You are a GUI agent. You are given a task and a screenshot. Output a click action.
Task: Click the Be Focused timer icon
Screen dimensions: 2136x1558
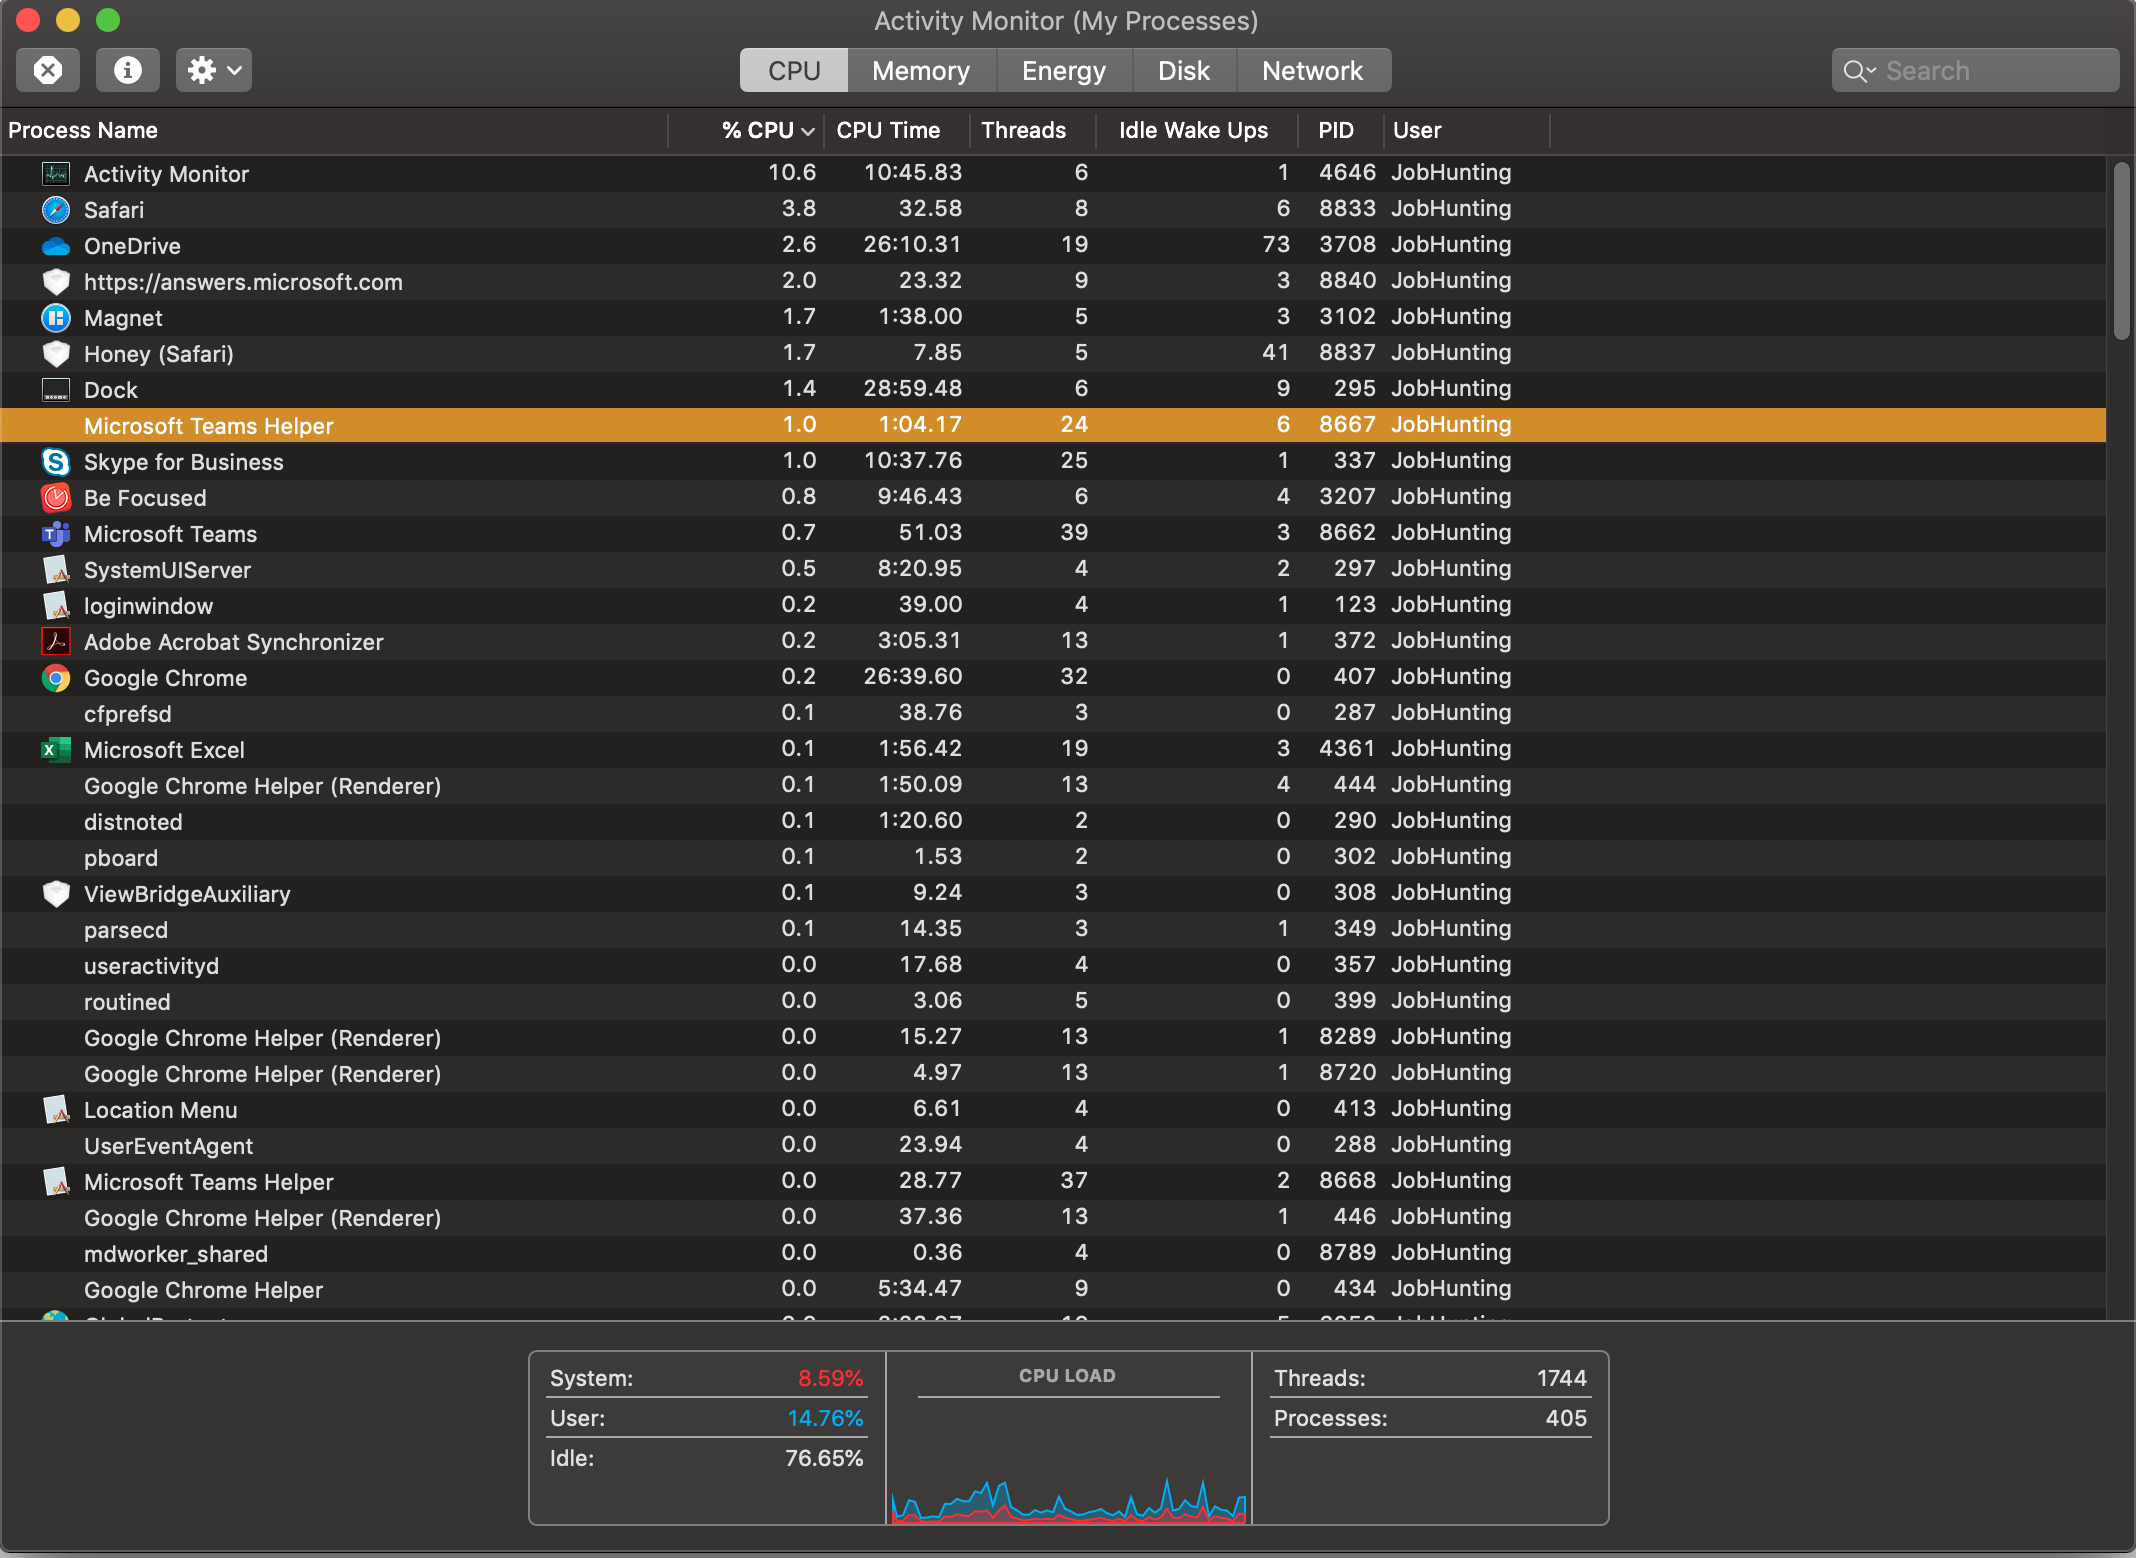[x=56, y=498]
